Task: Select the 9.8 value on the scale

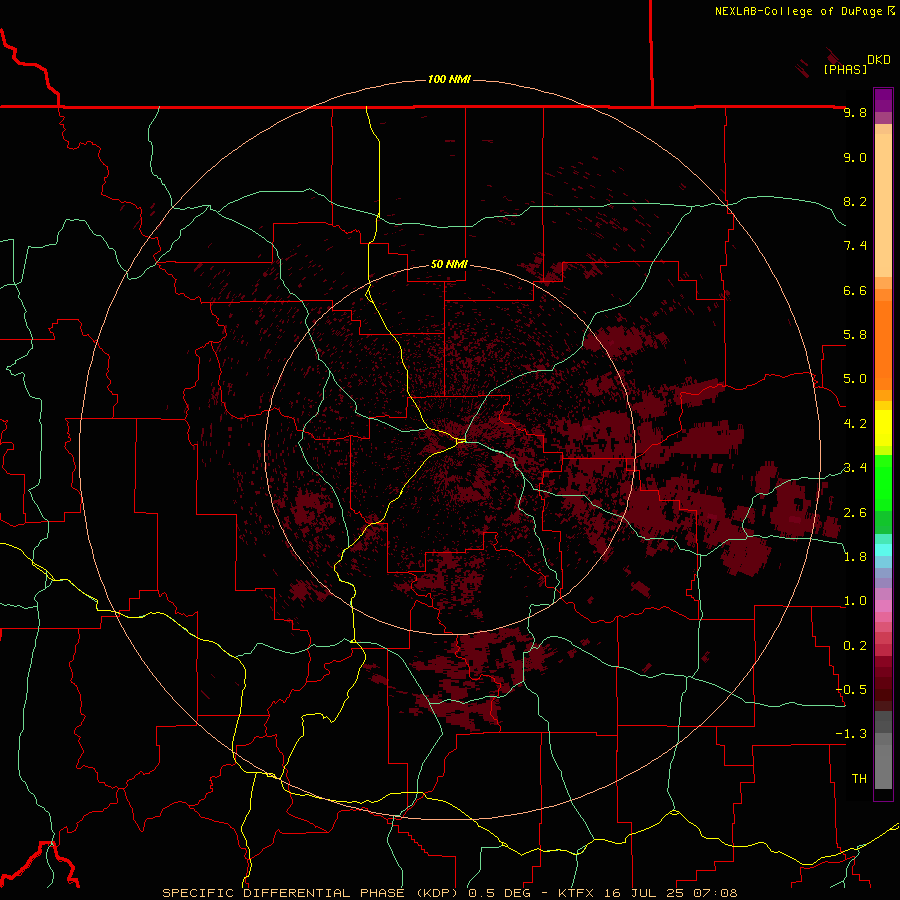Action: 855,113
